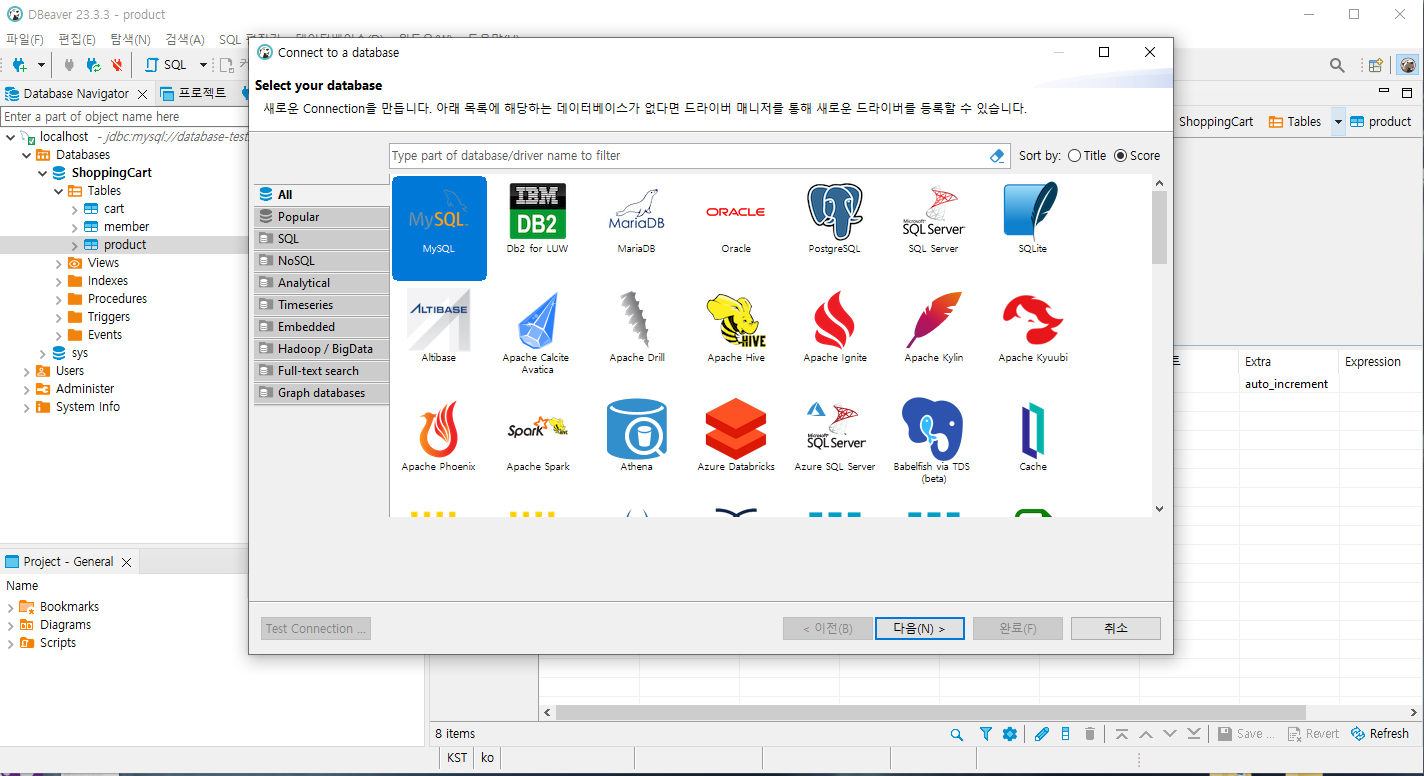Image resolution: width=1424 pixels, height=776 pixels.
Task: Show the Analytical driver category
Action: [x=321, y=283]
